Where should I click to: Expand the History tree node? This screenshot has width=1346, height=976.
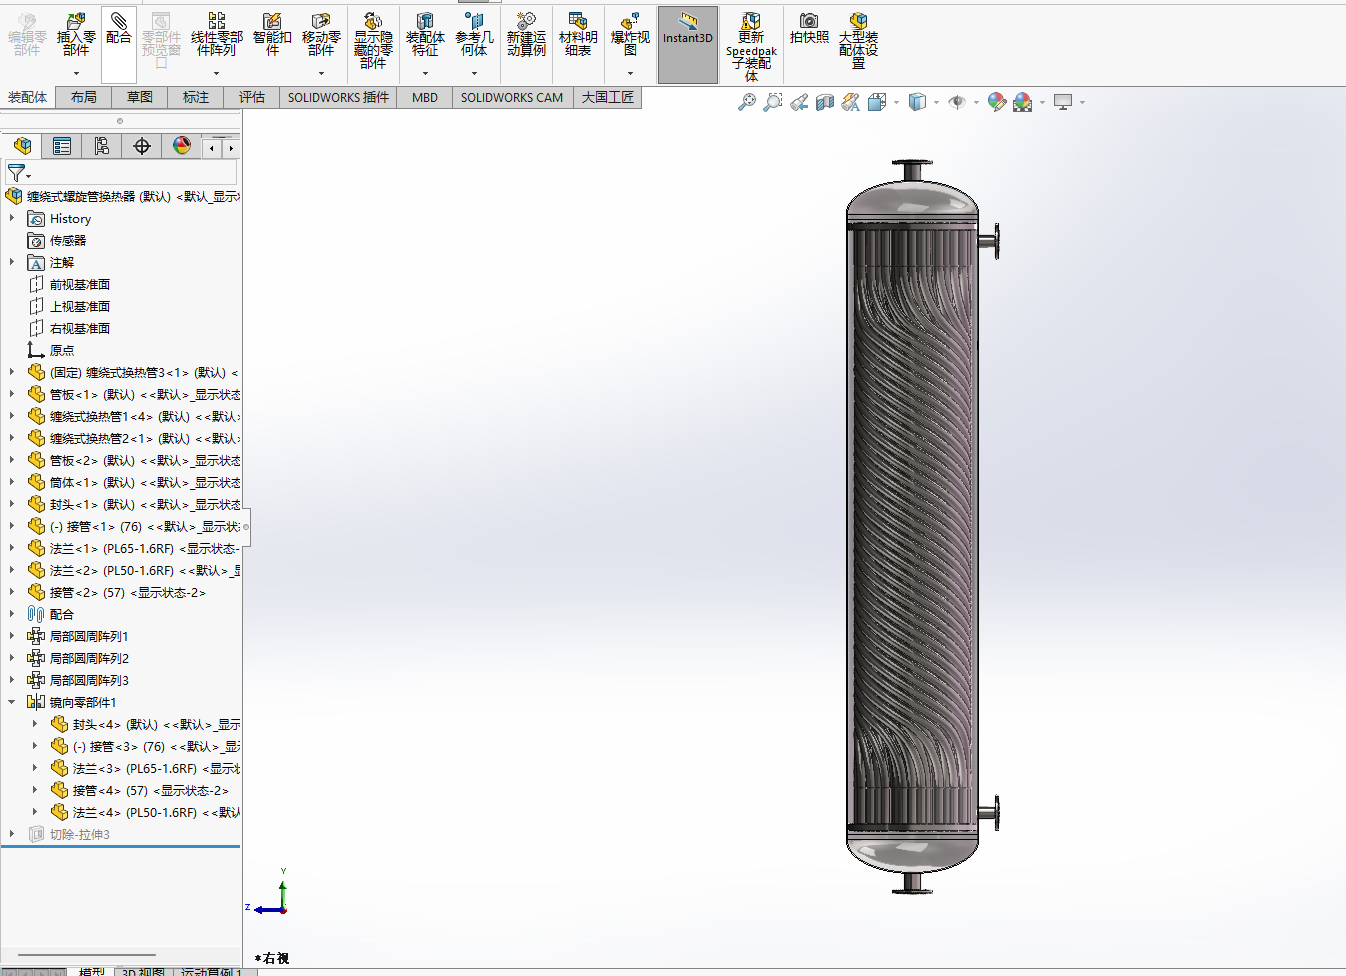click(12, 218)
